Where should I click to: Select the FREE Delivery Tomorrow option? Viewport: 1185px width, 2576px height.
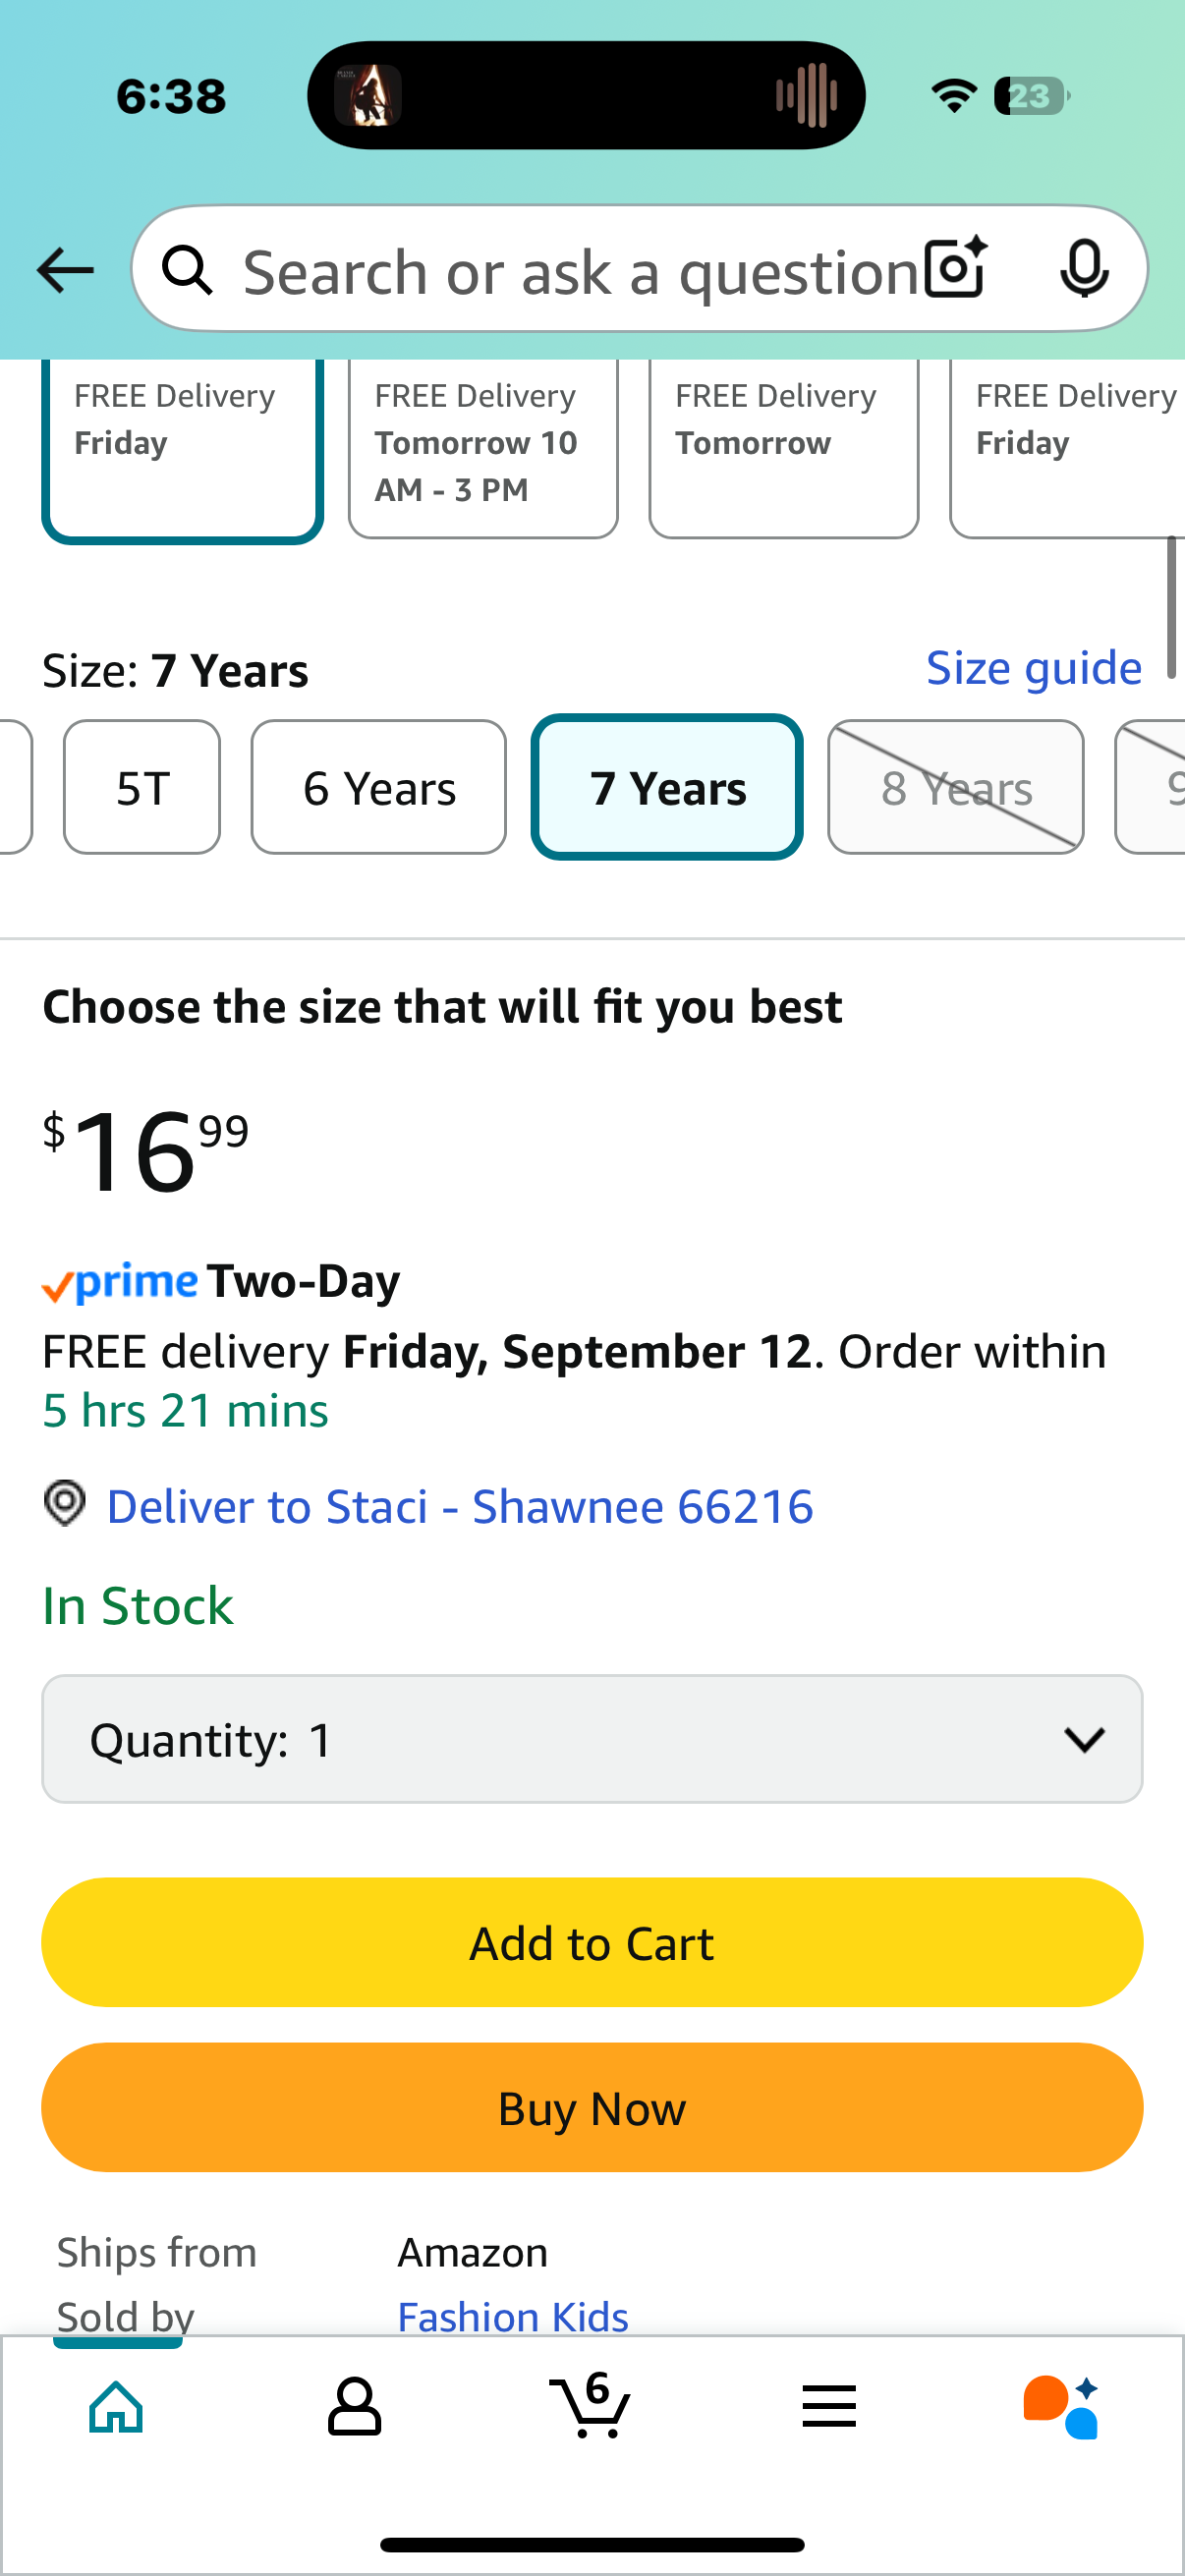[x=784, y=448]
